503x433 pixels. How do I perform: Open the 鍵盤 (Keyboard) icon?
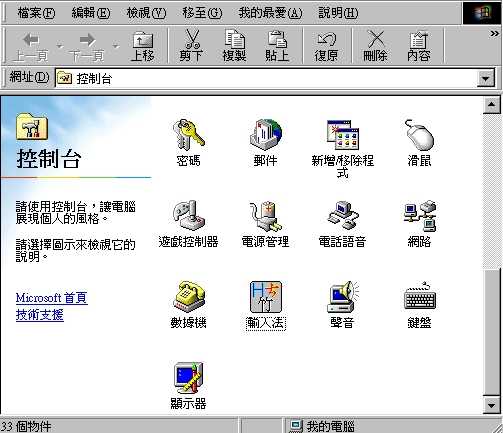click(x=419, y=305)
